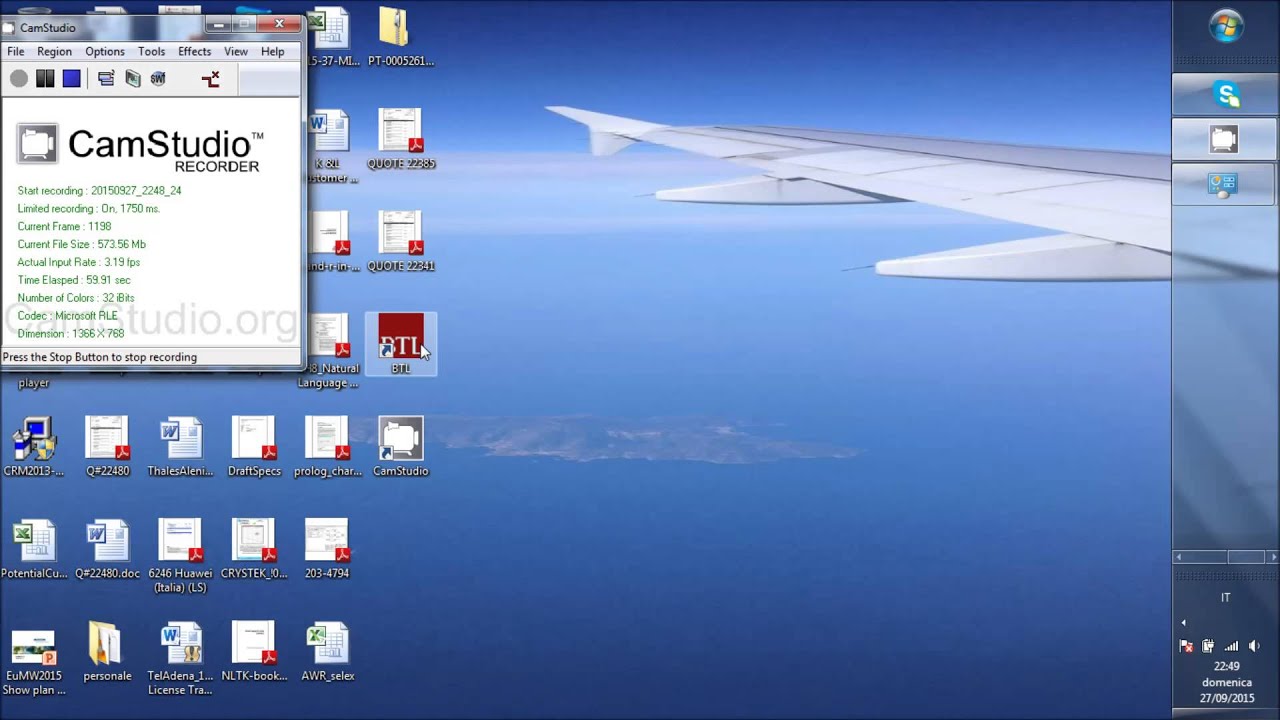Select the 6246 Huawei (Italia) PDF icon
This screenshot has height=720, width=1280.
pyautogui.click(x=181, y=556)
